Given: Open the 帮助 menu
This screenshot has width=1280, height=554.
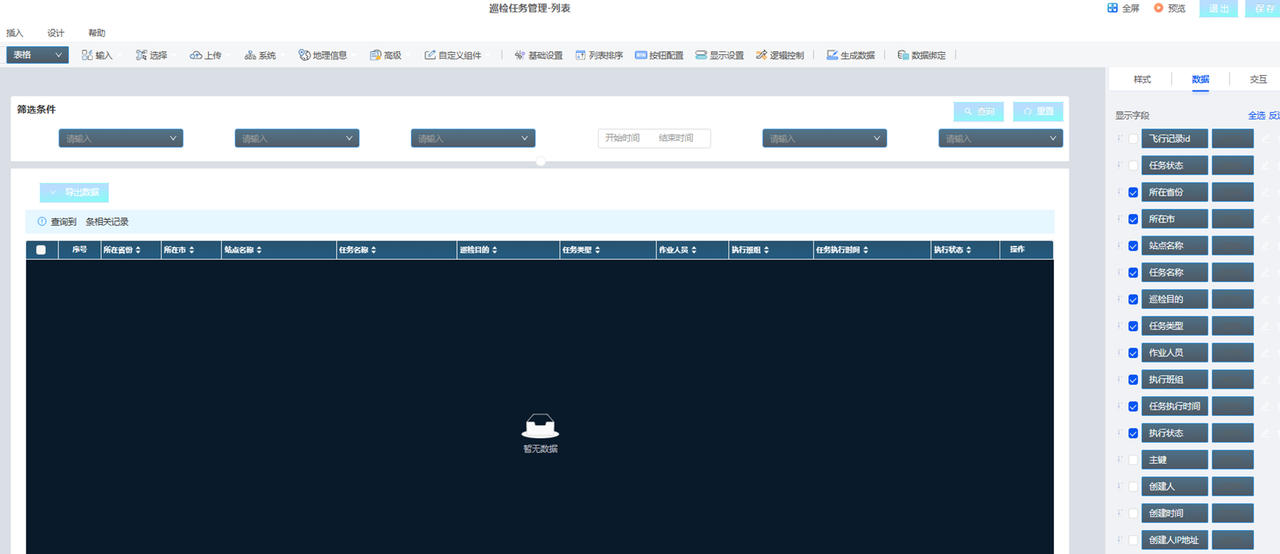Looking at the screenshot, I should pos(97,33).
